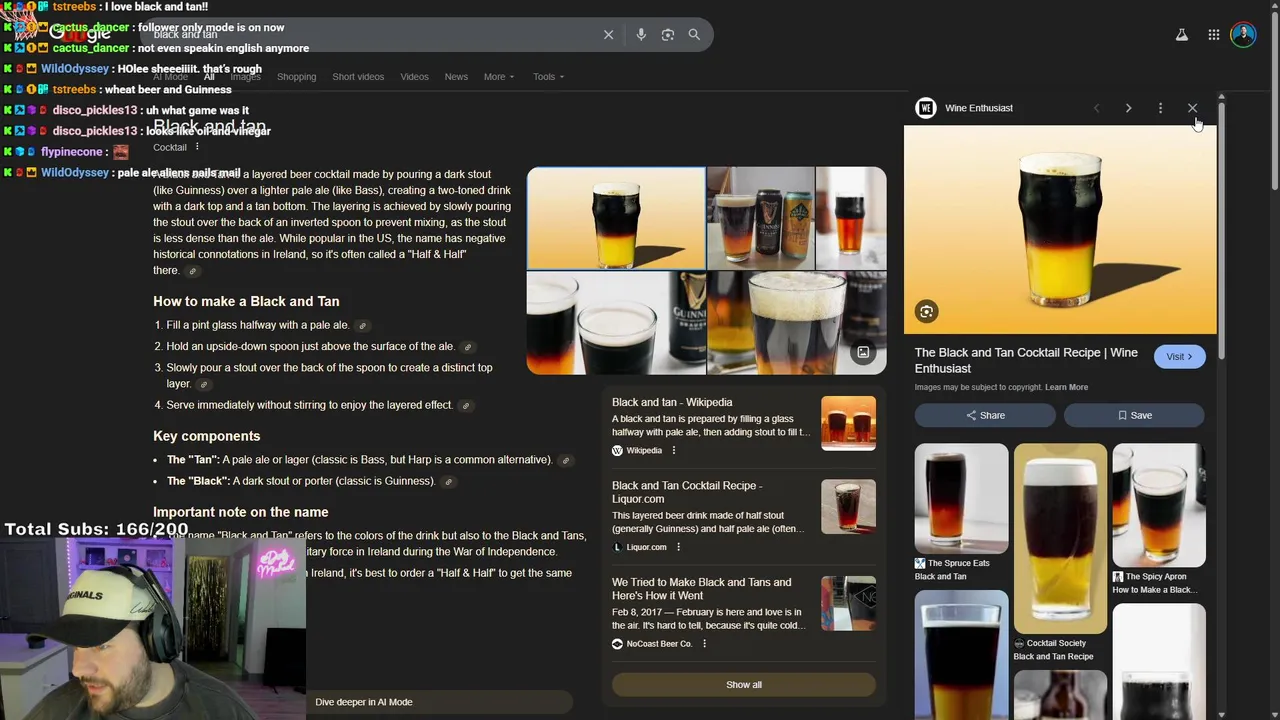Image resolution: width=1280 pixels, height=720 pixels.
Task: Open Wikipedia result options menu
Action: tap(673, 451)
